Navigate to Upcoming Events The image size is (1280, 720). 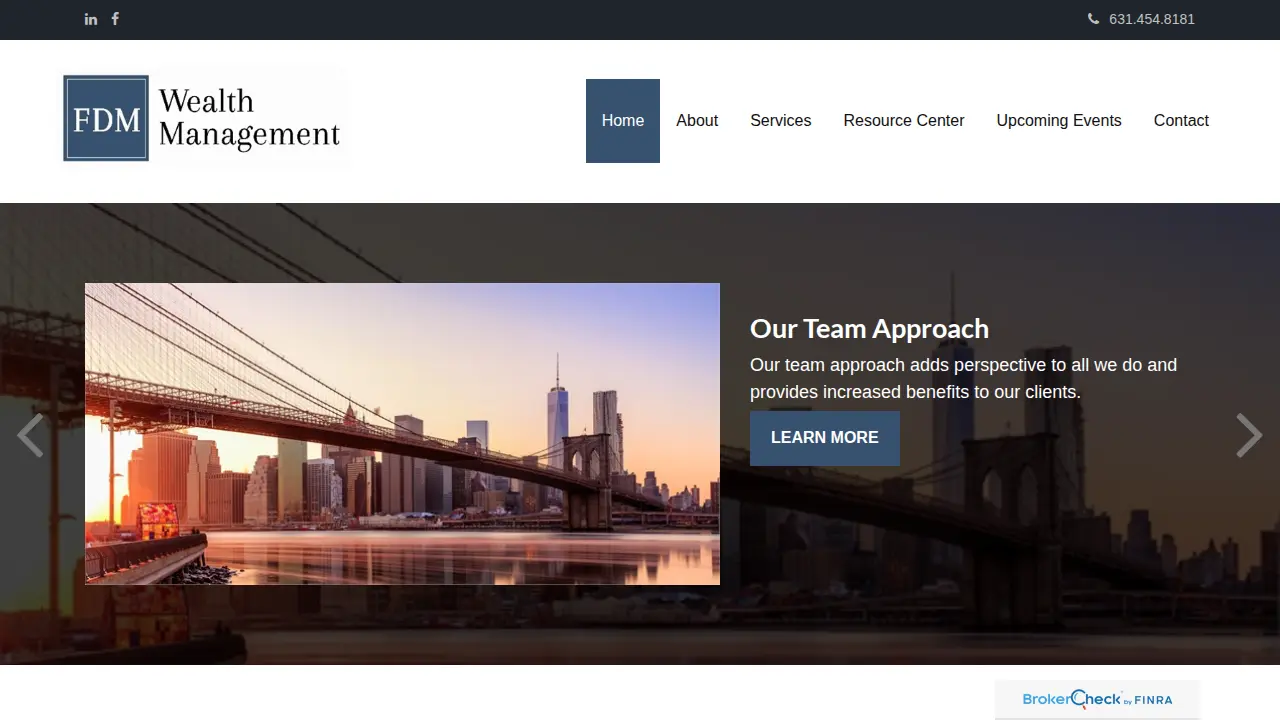[1059, 121]
